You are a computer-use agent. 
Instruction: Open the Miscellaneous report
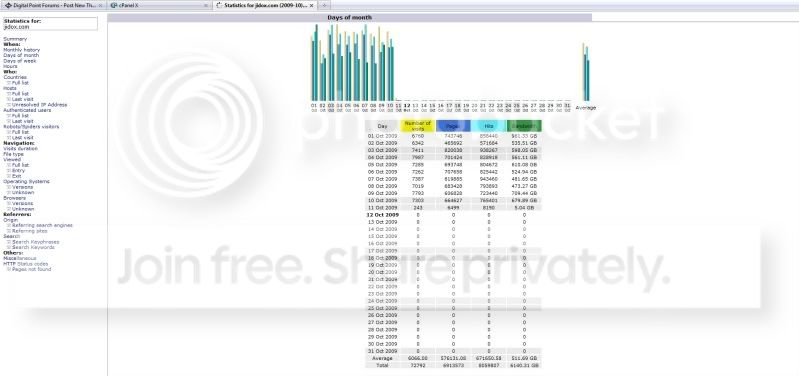pos(19,258)
